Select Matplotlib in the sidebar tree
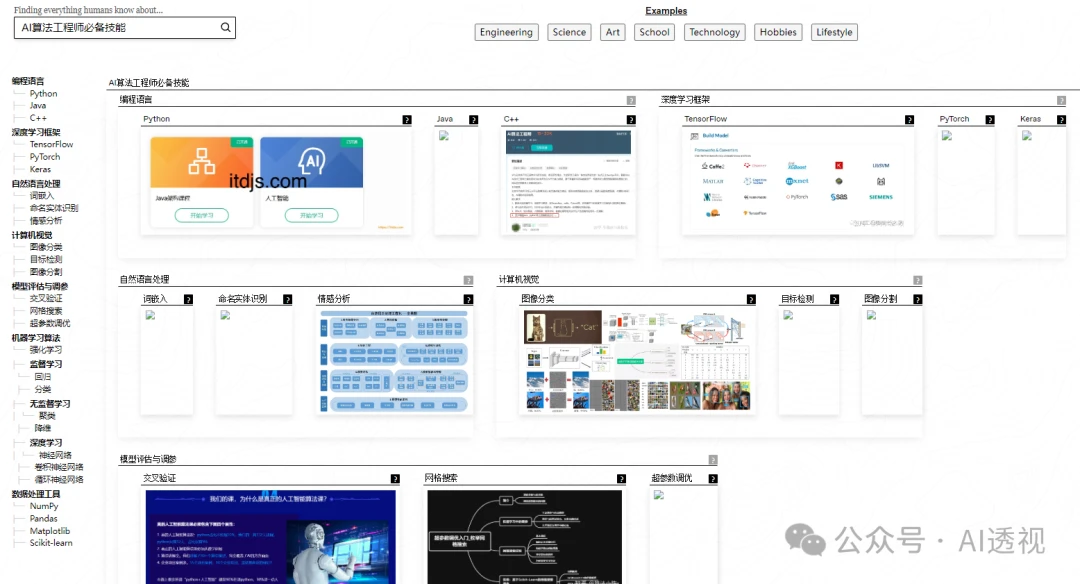This screenshot has width=1080, height=584. tap(50, 531)
